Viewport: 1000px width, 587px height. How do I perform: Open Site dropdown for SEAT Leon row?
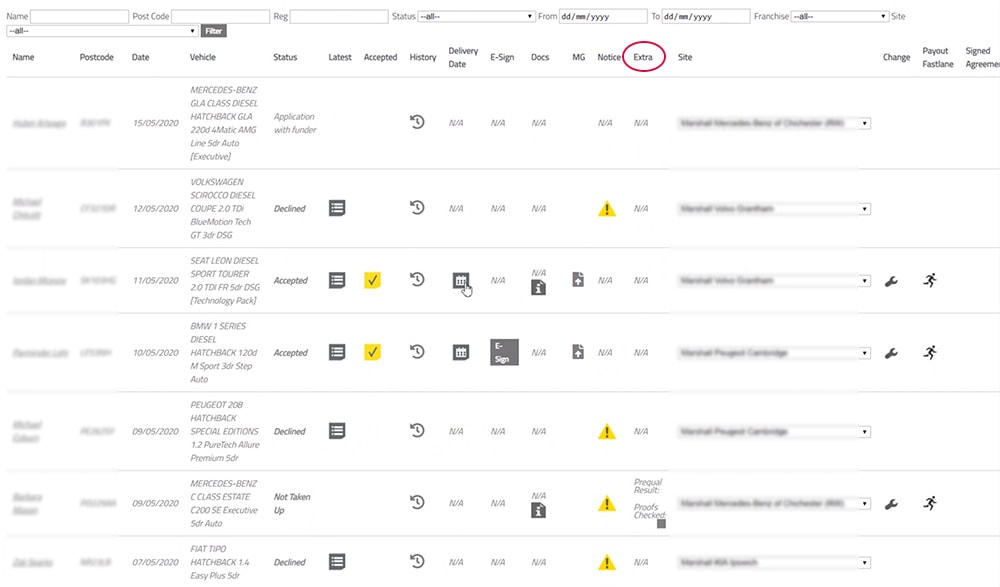(x=774, y=281)
